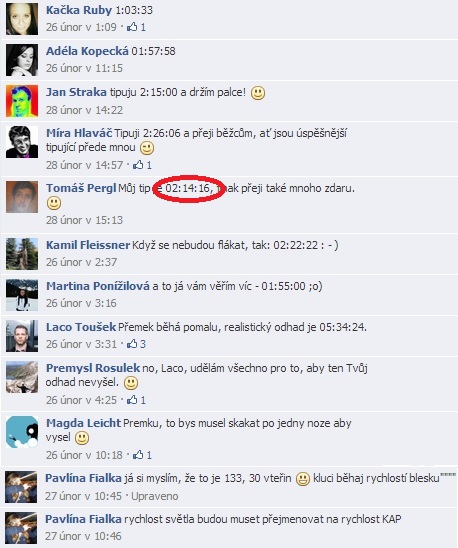Click Magda Leicht's blue cartoon avatar
Image resolution: width=458 pixels, height=548 pixels.
click(22, 432)
